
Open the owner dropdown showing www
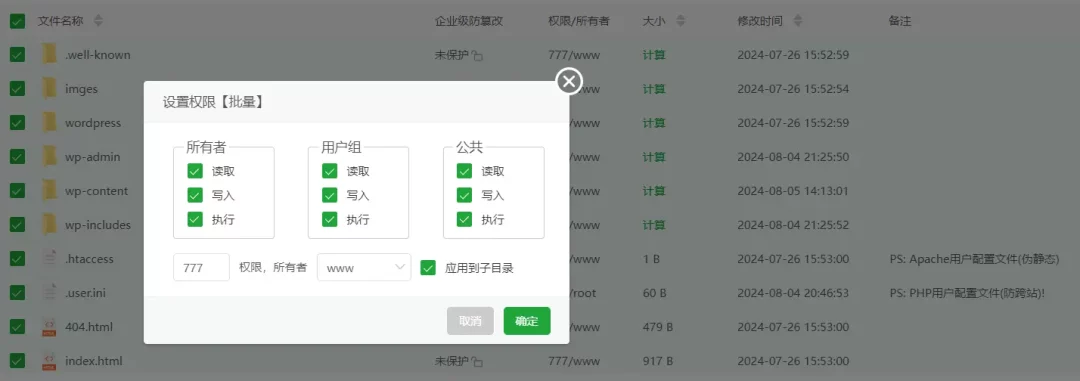pyautogui.click(x=364, y=267)
